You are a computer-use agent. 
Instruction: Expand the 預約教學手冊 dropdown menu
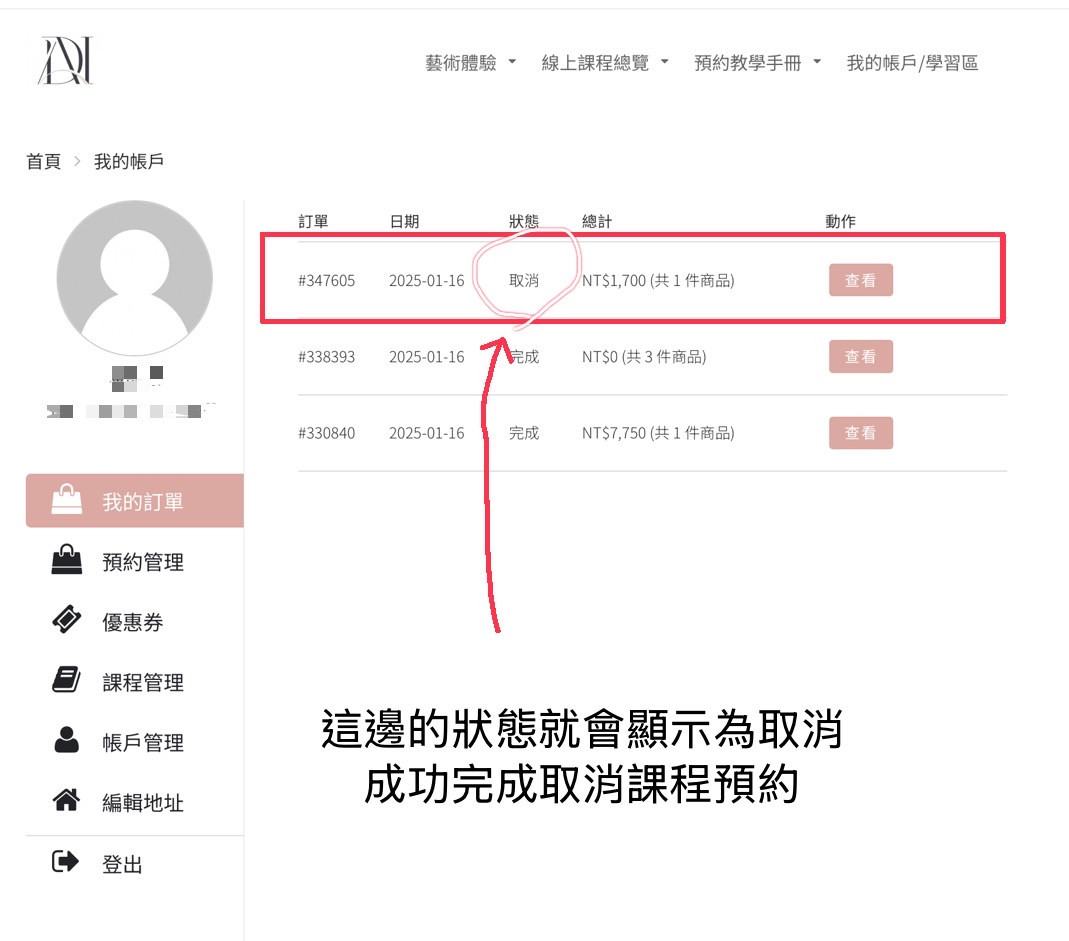pos(757,63)
